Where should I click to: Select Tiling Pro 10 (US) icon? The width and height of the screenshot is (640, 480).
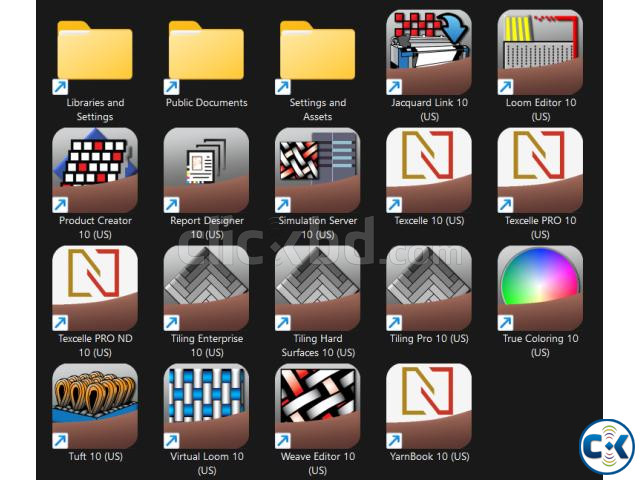point(429,288)
